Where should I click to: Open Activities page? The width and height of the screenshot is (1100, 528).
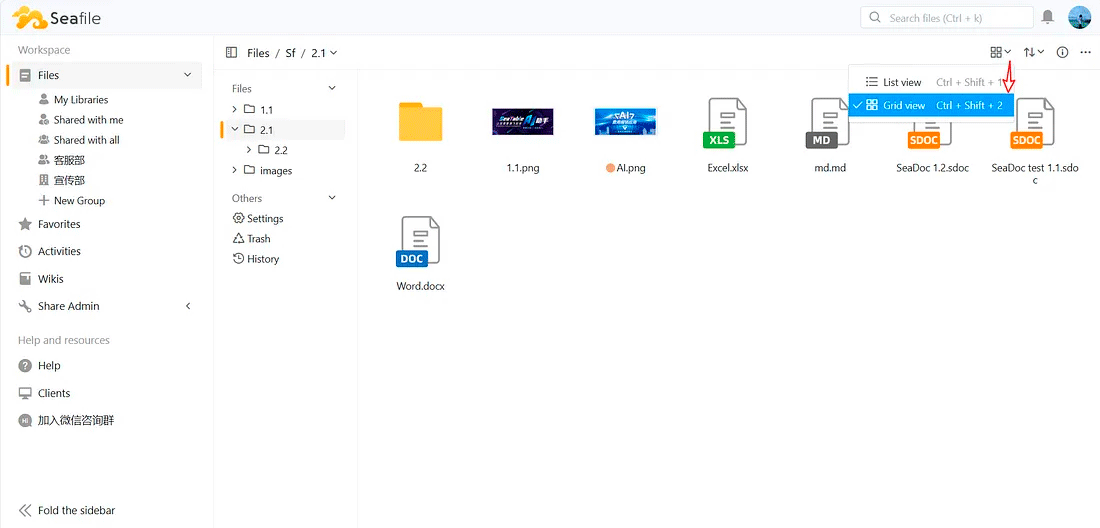[59, 251]
